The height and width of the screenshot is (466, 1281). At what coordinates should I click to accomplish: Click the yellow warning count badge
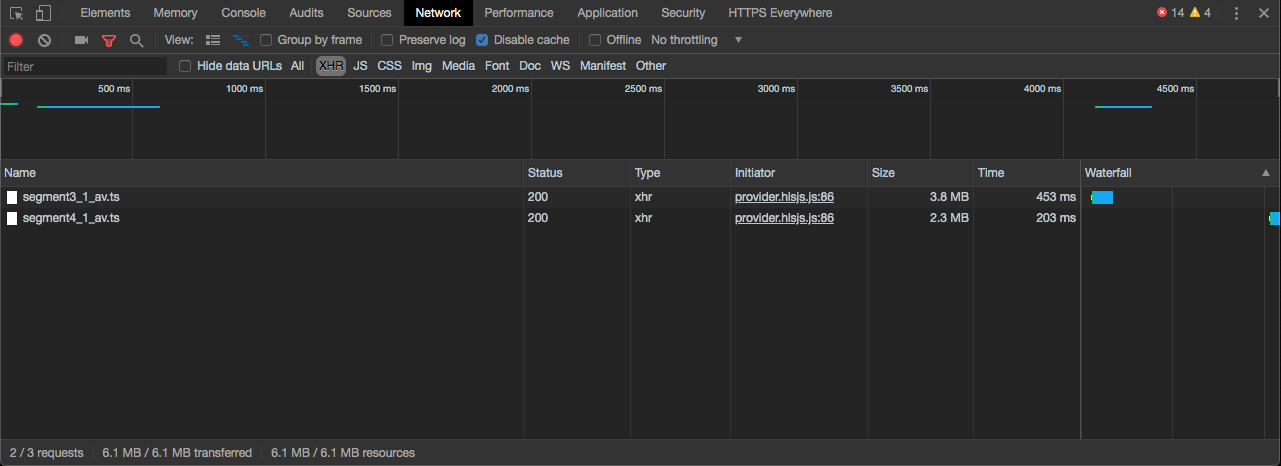(x=1200, y=13)
